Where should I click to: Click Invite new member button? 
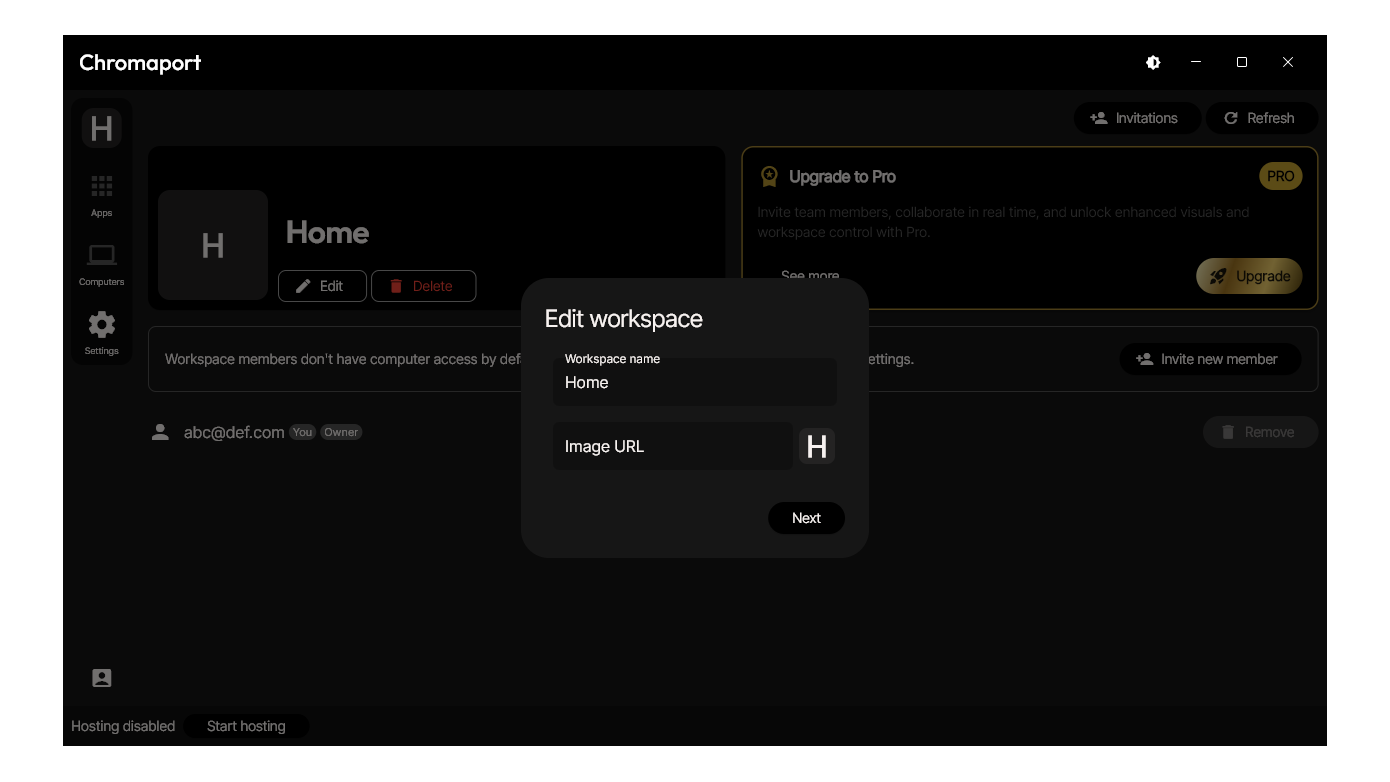pos(1209,359)
